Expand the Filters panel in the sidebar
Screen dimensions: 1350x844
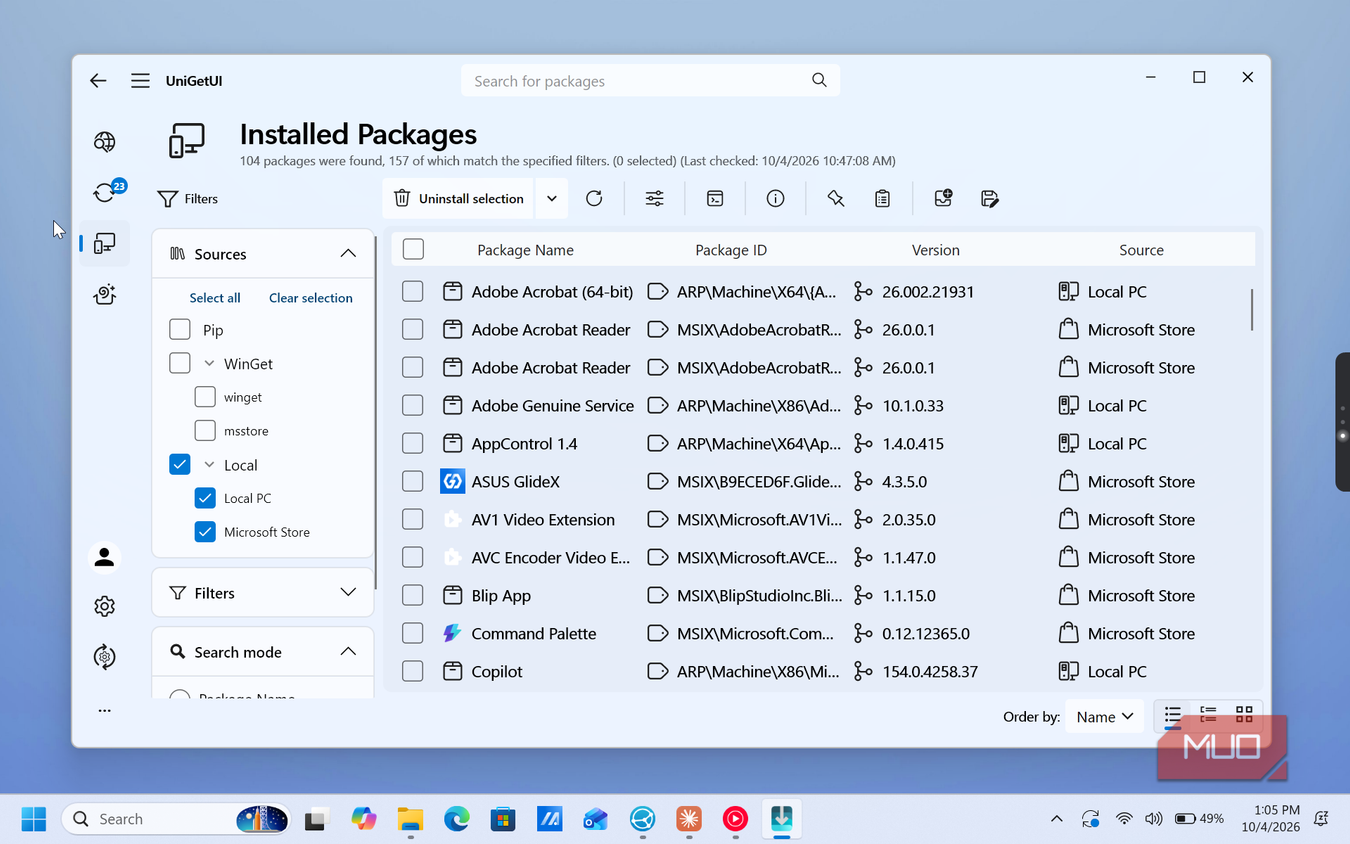pos(348,593)
